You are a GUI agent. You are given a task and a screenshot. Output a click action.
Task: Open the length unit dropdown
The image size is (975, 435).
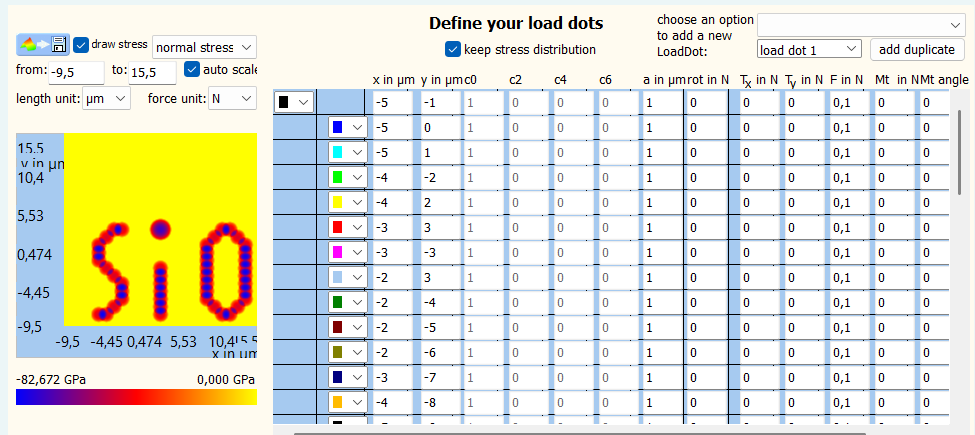coord(106,98)
